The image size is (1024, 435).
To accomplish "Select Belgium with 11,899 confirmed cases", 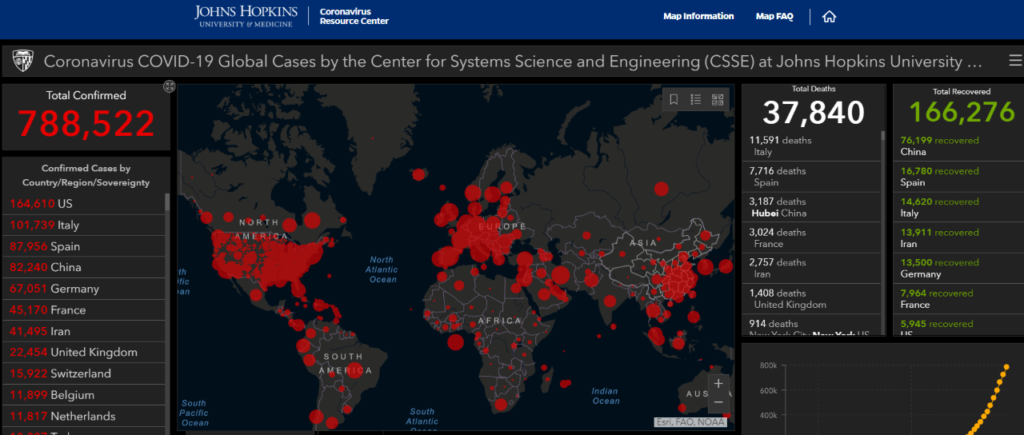I will pos(84,395).
